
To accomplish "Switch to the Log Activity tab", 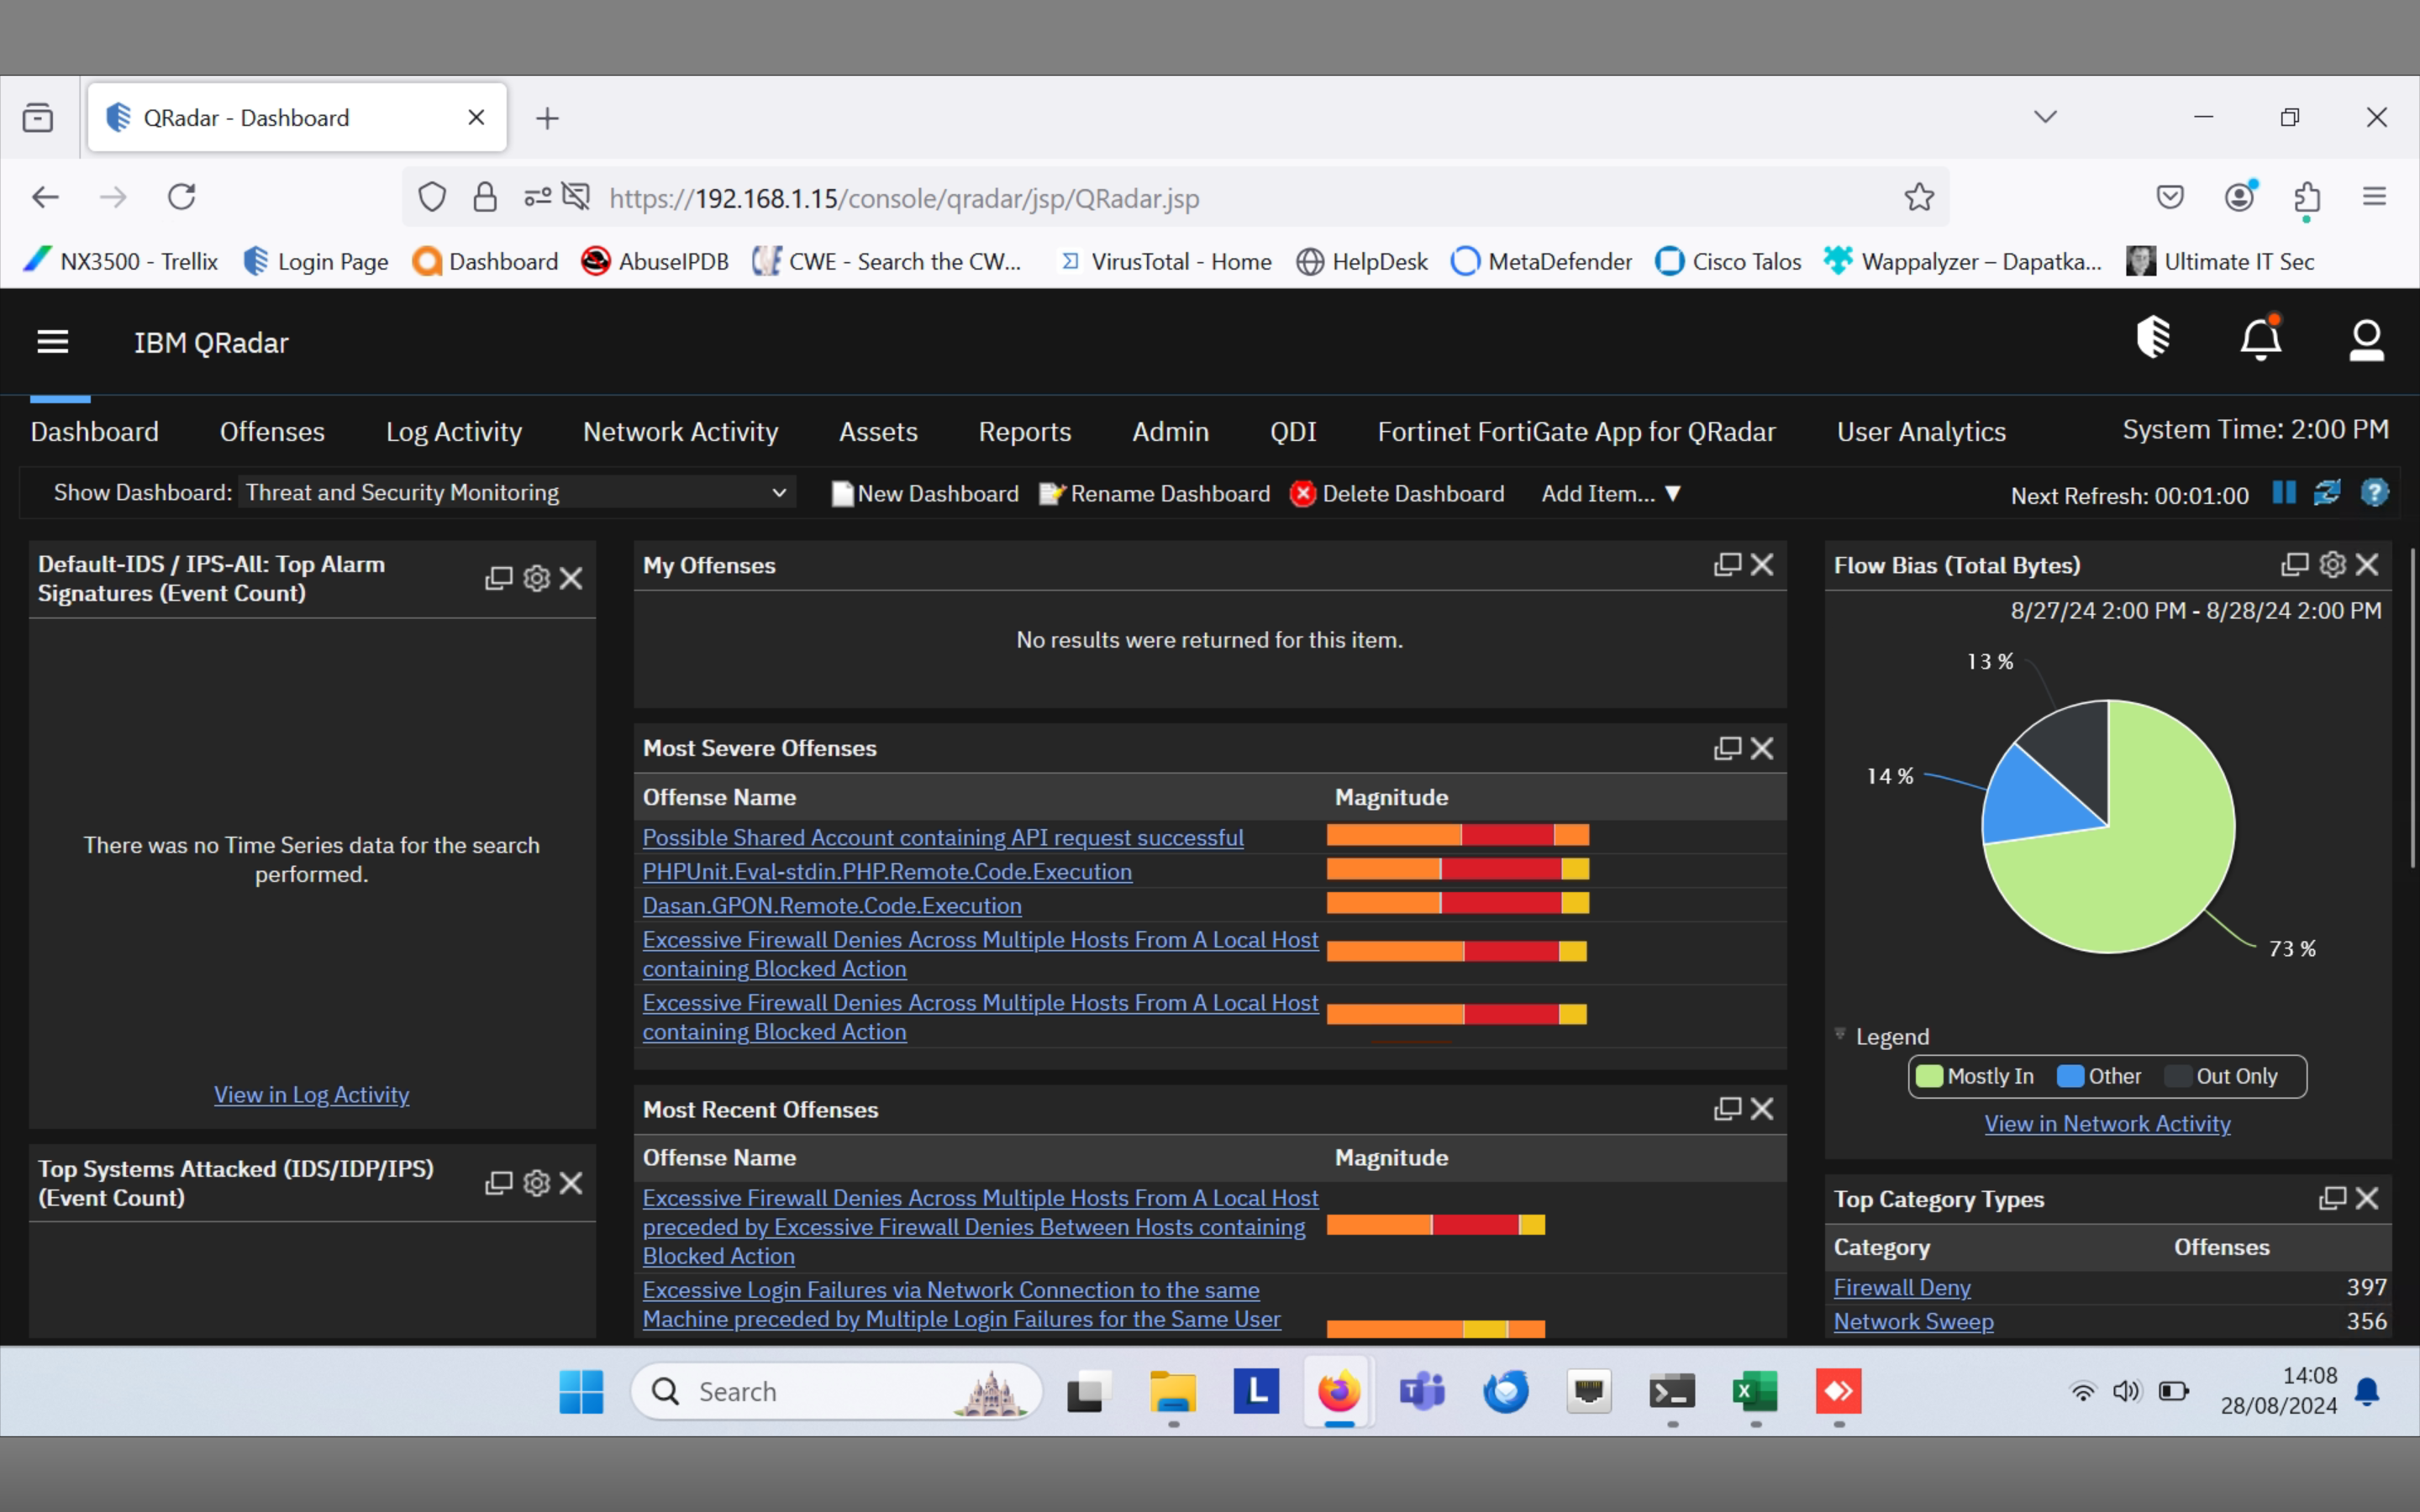I will click(454, 431).
